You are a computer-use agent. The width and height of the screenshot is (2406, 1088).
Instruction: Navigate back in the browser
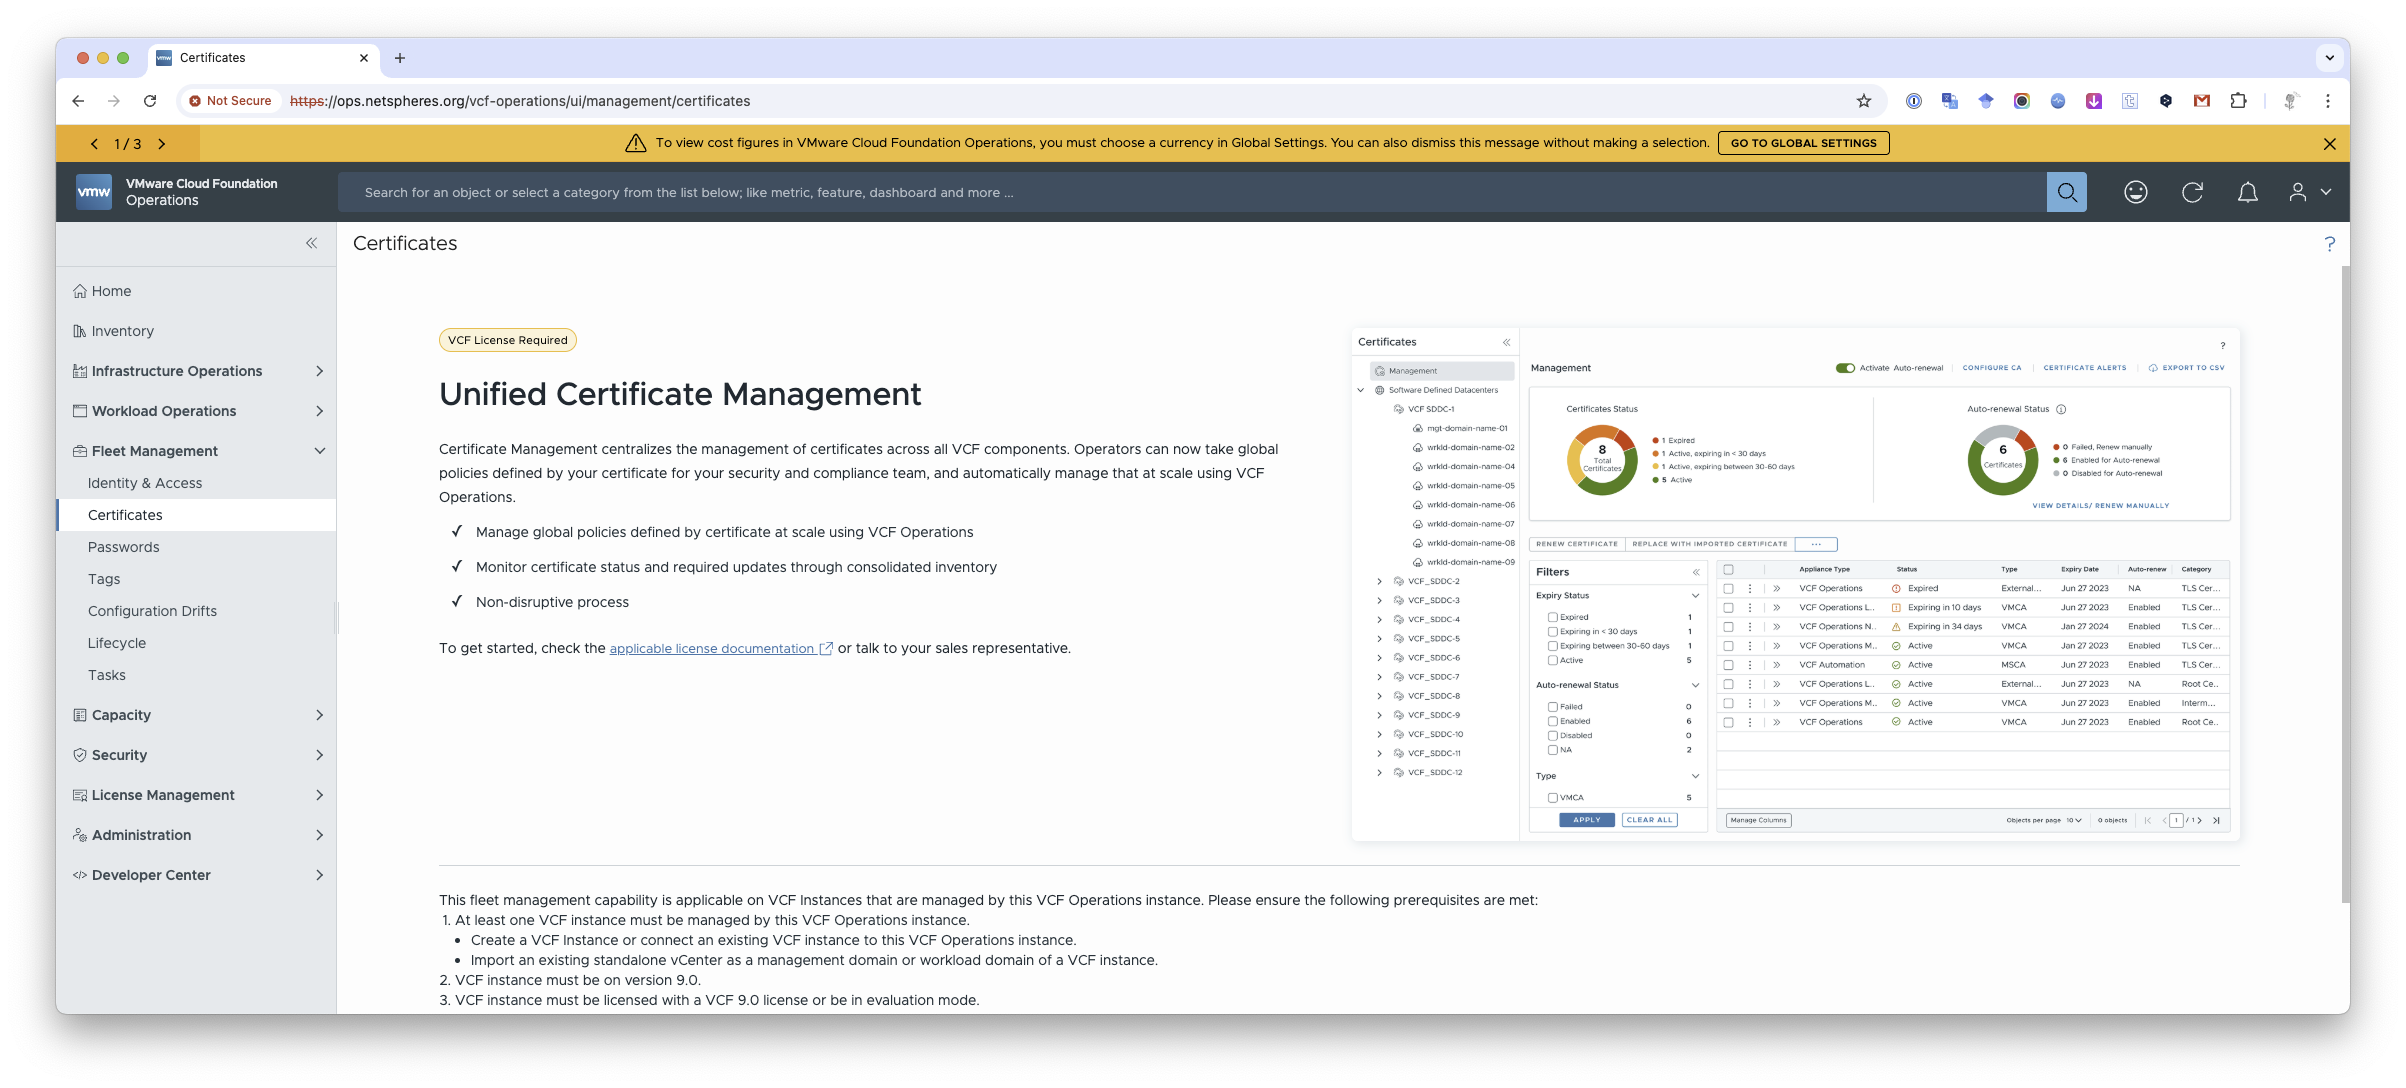(x=78, y=101)
